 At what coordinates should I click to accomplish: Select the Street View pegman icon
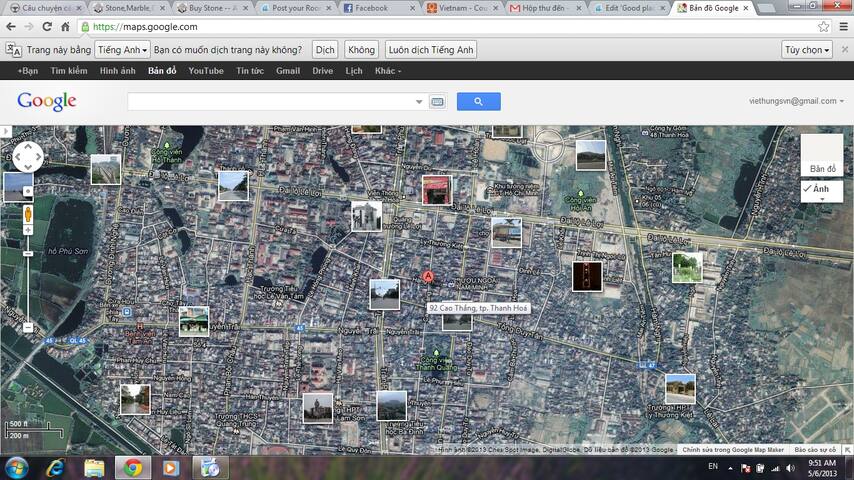tap(28, 214)
